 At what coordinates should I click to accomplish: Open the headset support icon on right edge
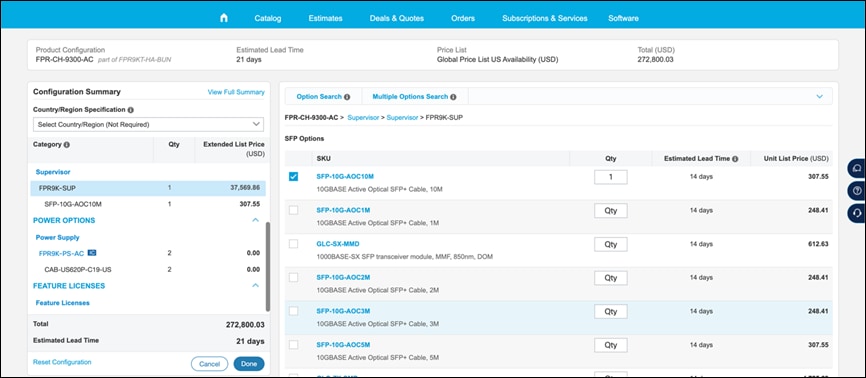tap(857, 212)
